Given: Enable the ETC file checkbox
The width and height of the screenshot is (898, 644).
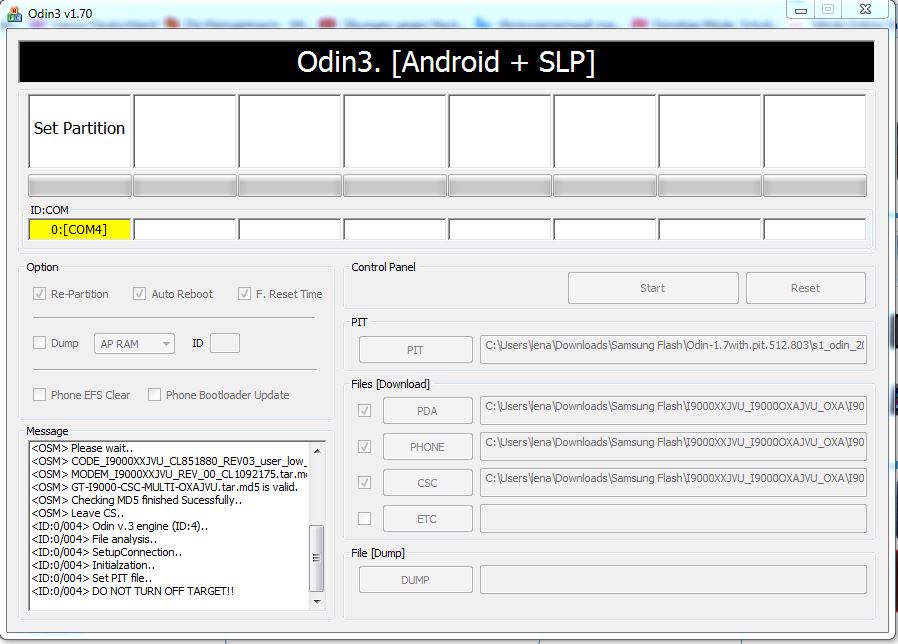Looking at the screenshot, I should tap(364, 519).
